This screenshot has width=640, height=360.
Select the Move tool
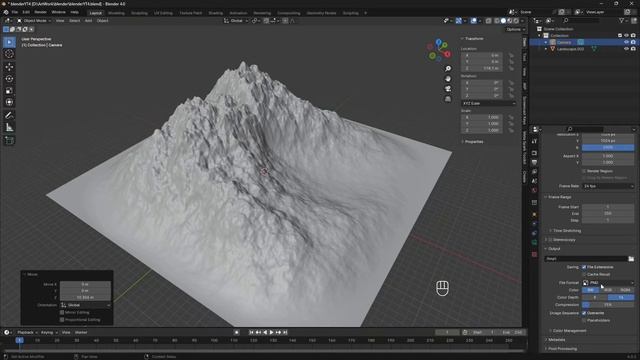[9, 67]
